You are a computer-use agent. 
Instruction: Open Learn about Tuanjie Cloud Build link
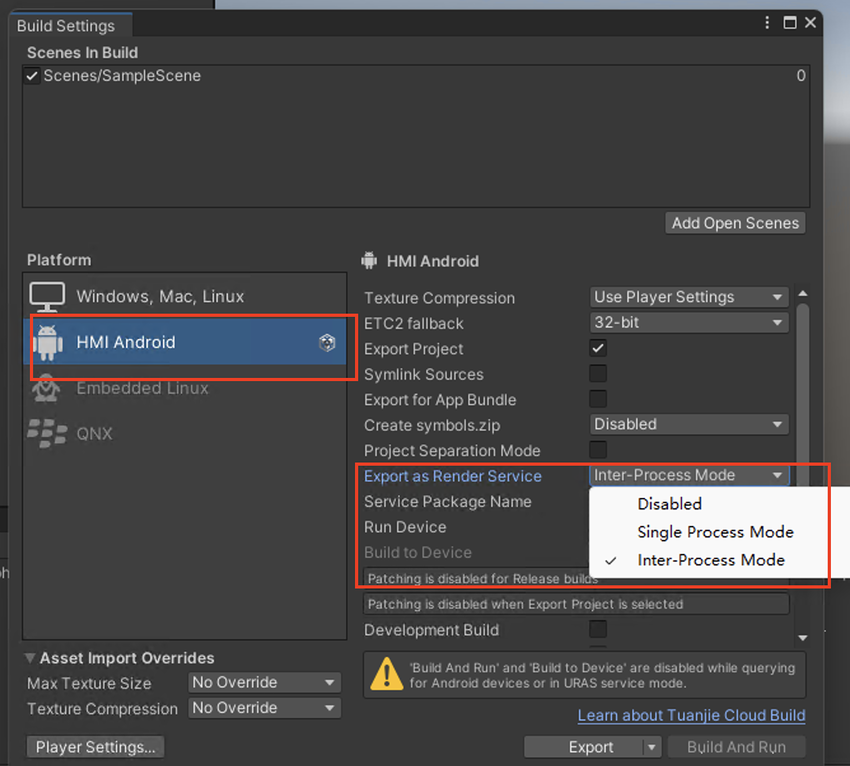[x=691, y=715]
